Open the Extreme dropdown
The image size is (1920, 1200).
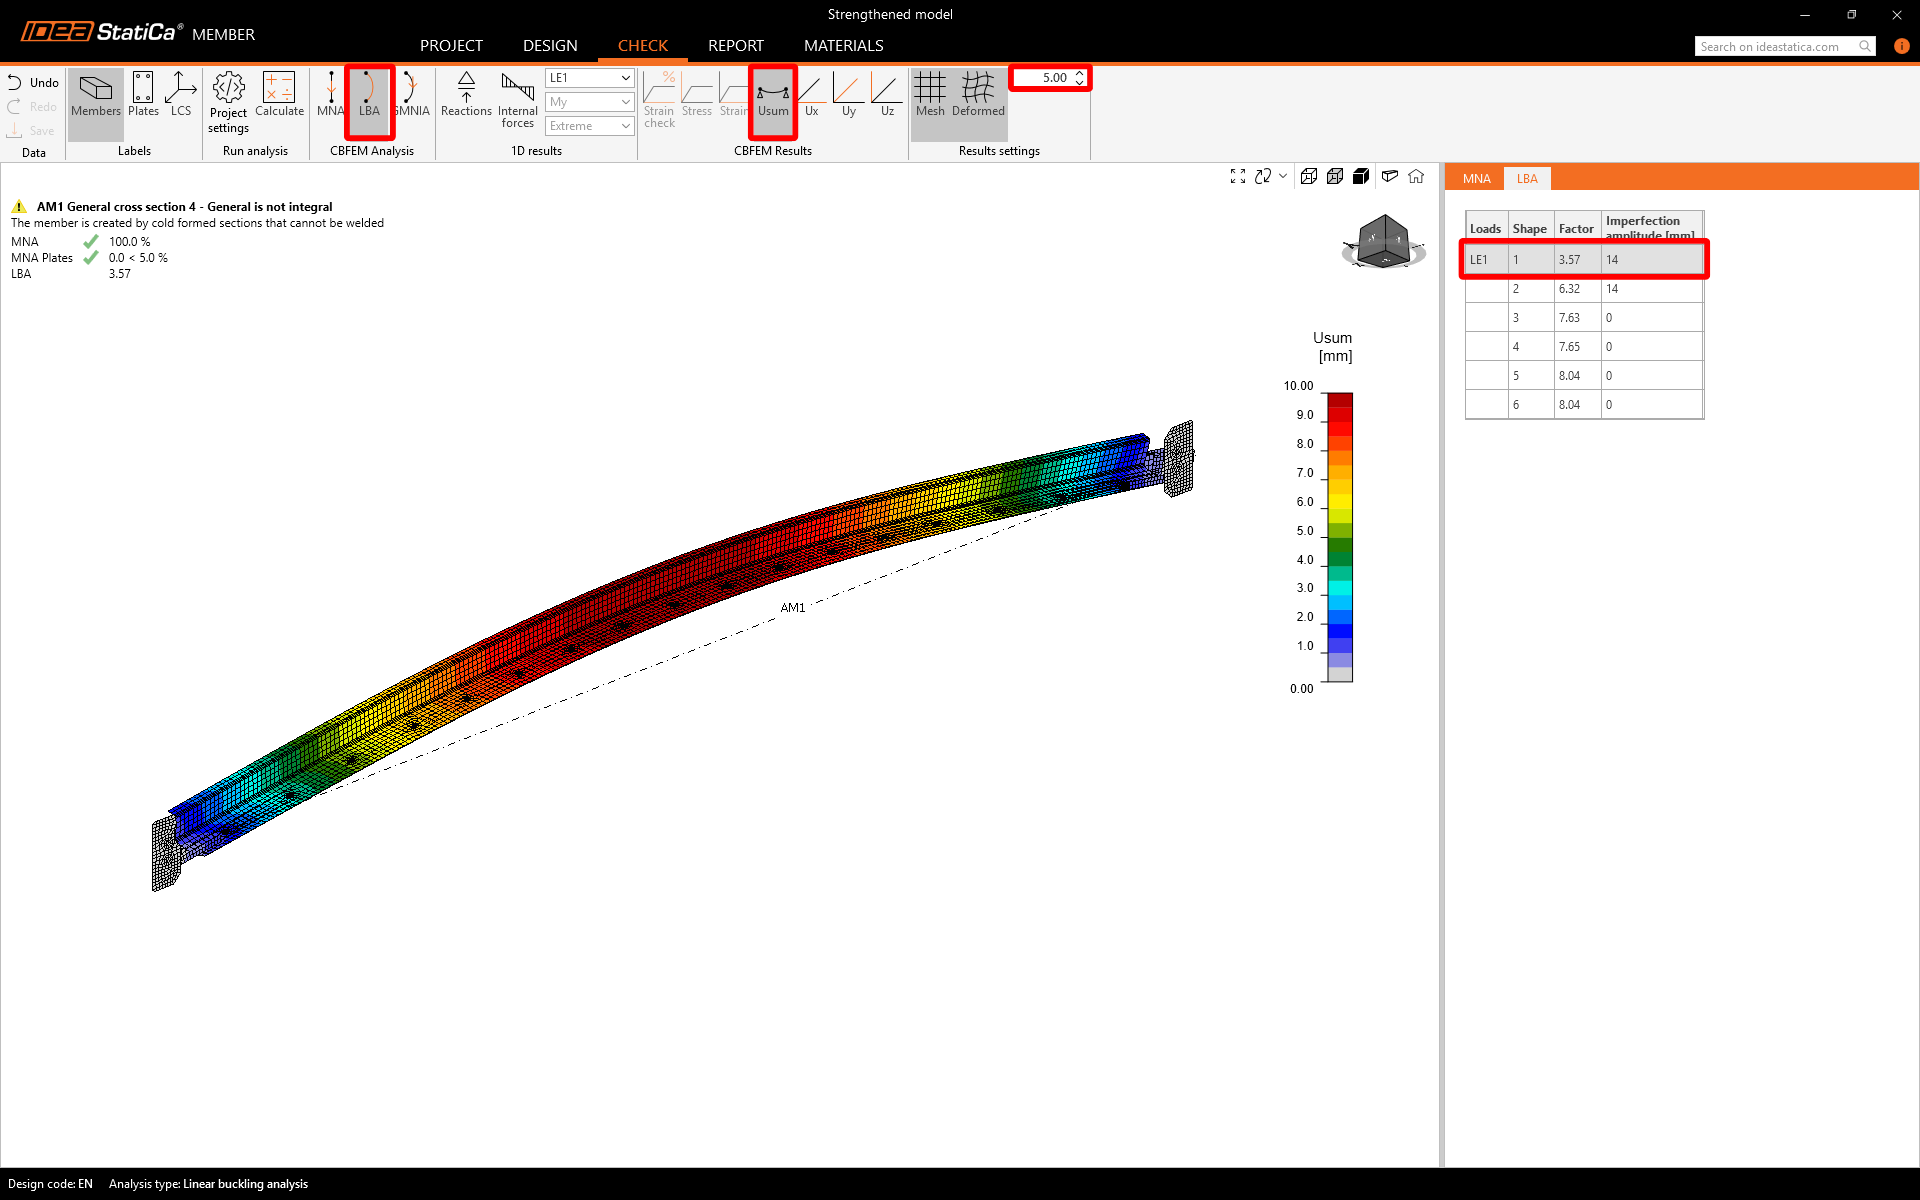(589, 126)
